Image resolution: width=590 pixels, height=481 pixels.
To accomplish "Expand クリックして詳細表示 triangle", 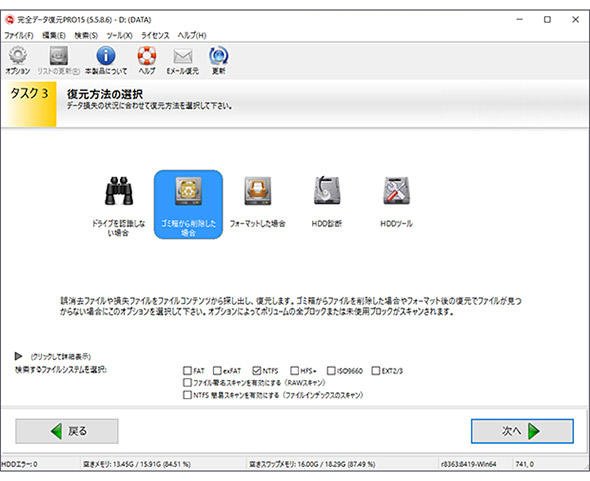I will [18, 356].
